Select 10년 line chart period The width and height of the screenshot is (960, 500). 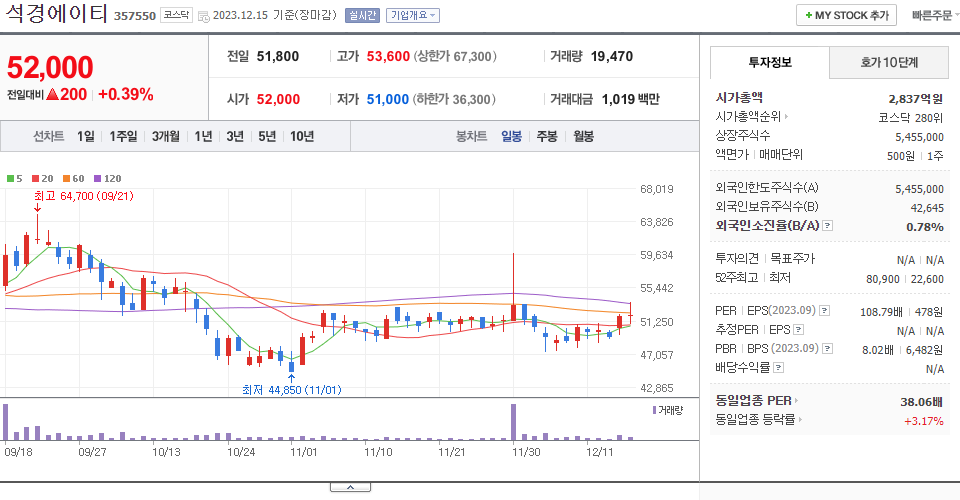coord(302,136)
